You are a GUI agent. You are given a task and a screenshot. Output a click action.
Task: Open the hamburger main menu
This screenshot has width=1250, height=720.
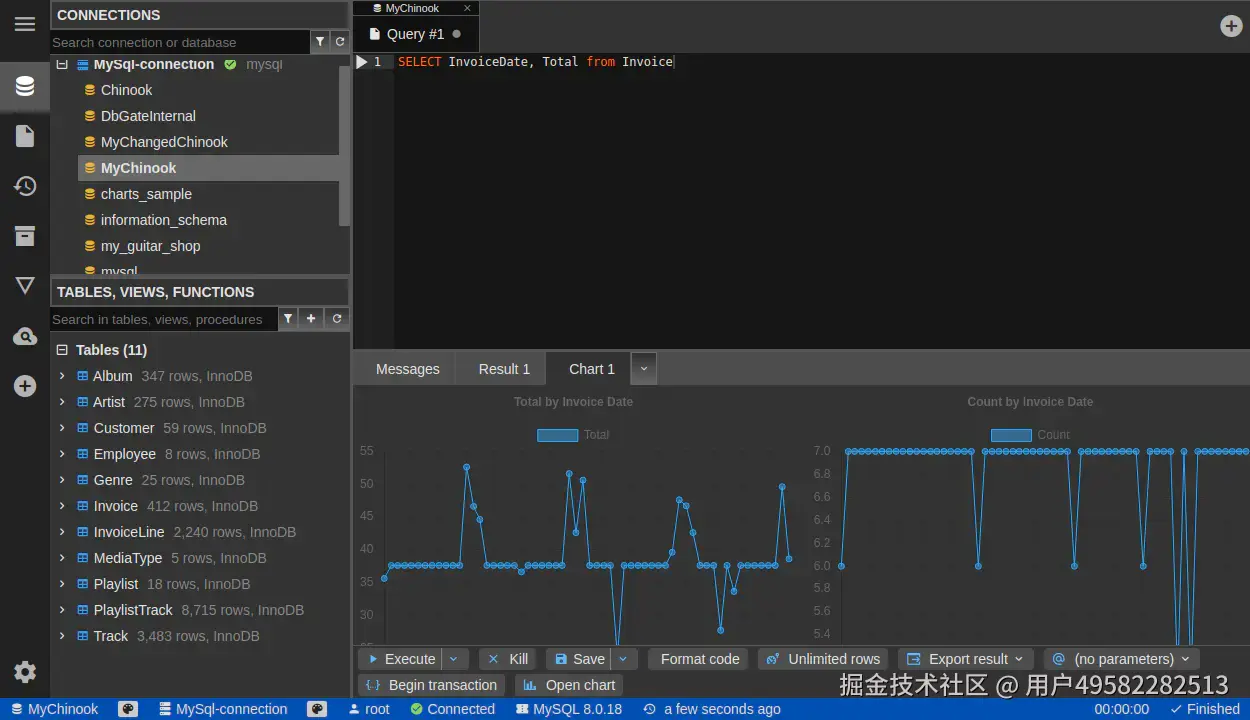(x=25, y=24)
